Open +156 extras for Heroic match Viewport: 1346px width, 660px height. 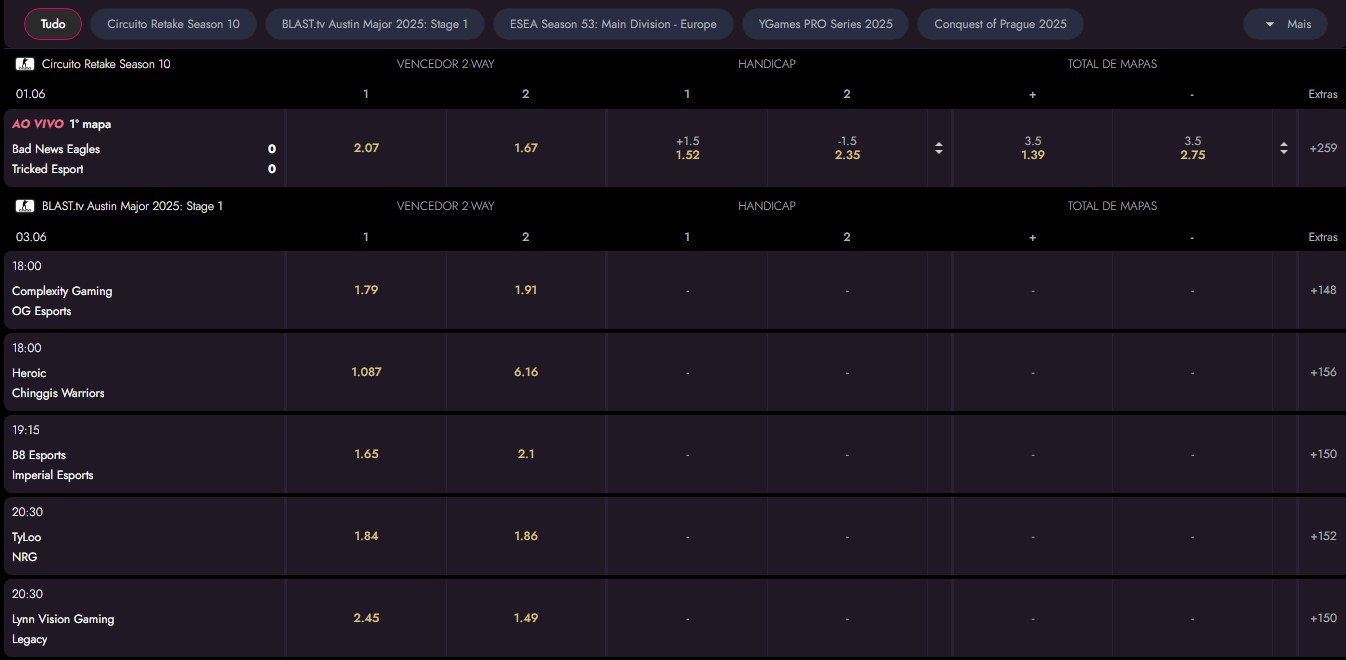coord(1323,372)
